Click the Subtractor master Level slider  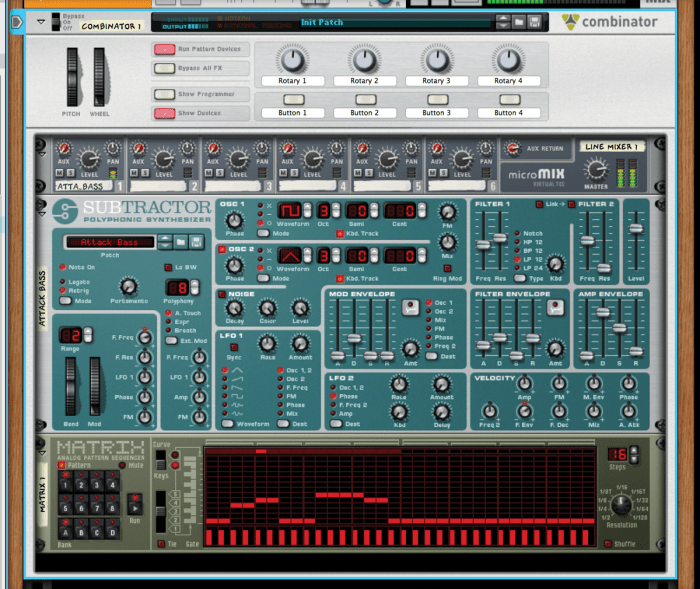tap(636, 228)
